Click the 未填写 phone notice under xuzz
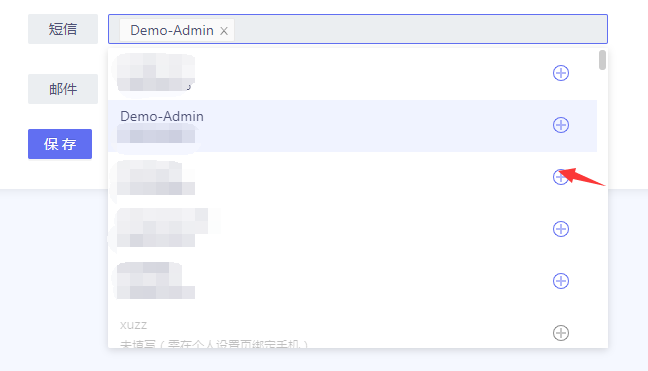This screenshot has width=648, height=371. point(214,344)
